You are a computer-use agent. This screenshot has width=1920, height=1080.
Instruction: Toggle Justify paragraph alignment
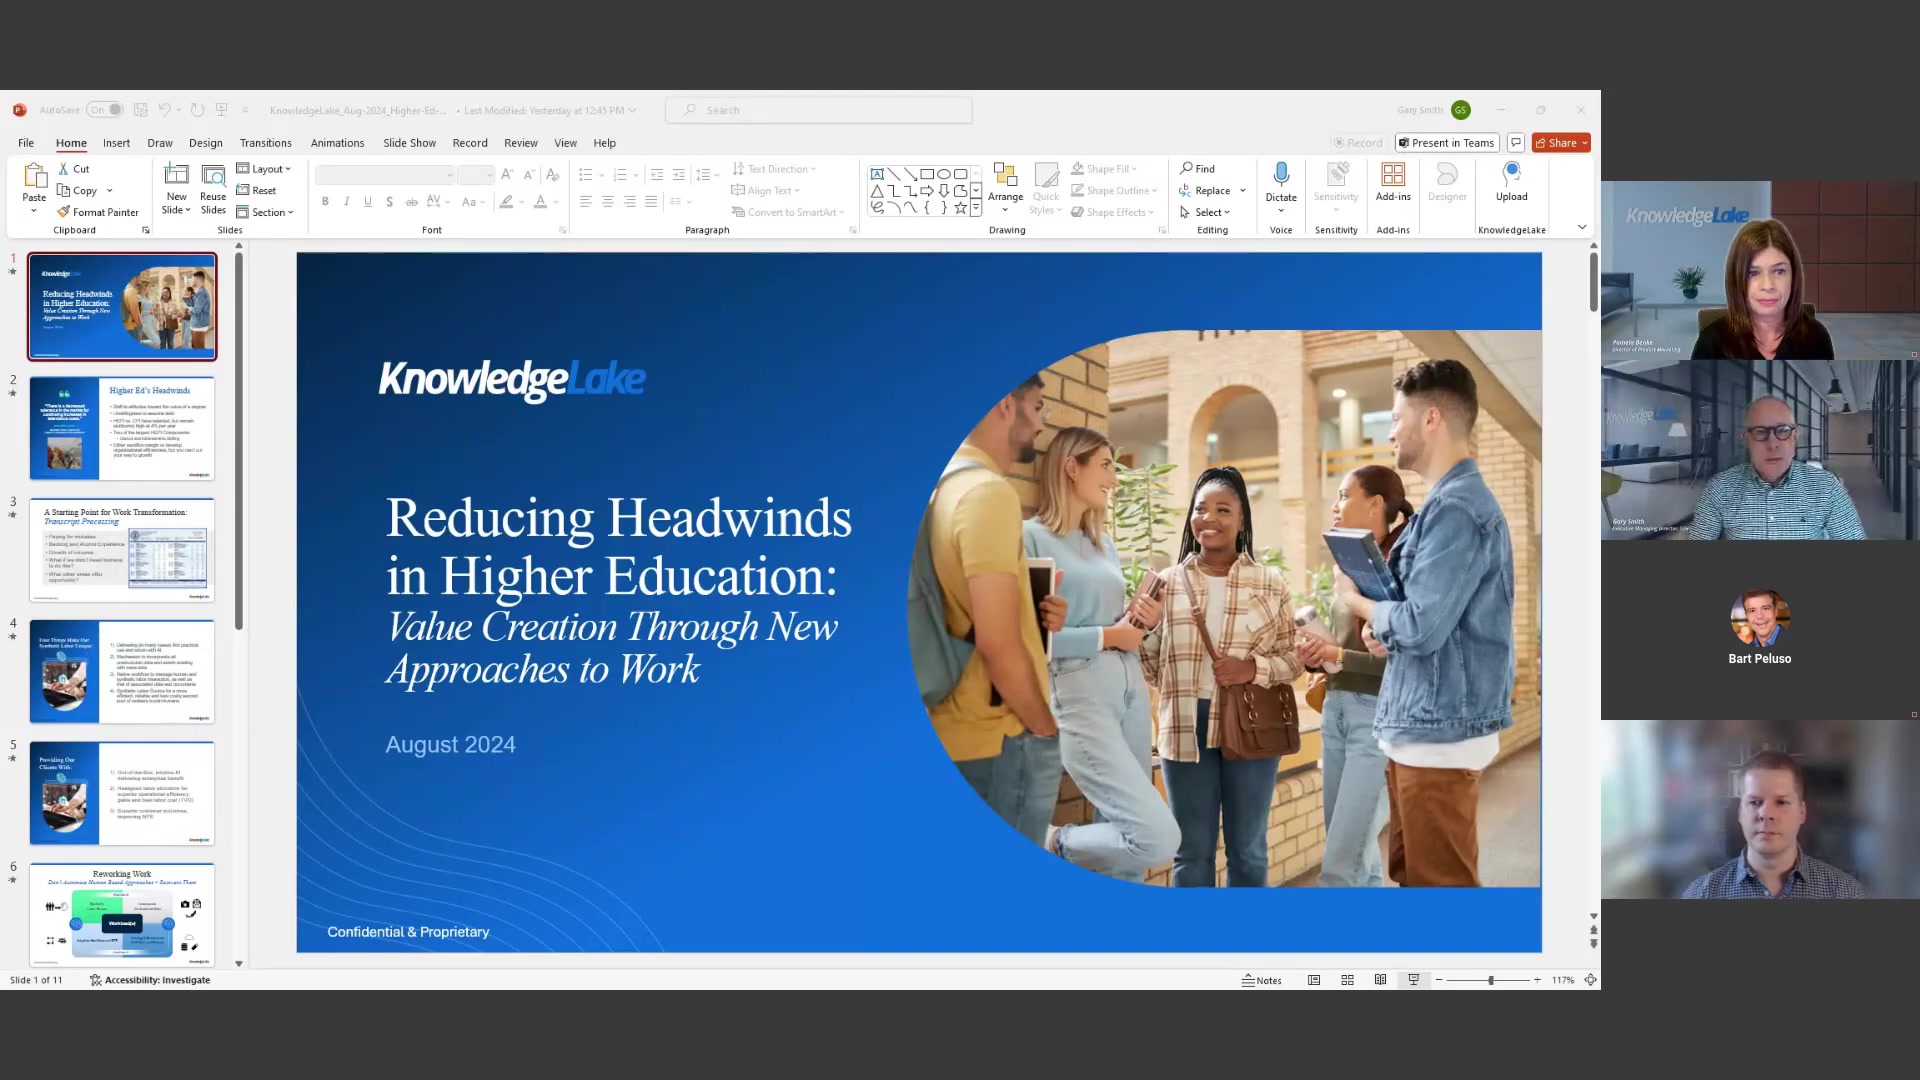pos(651,202)
